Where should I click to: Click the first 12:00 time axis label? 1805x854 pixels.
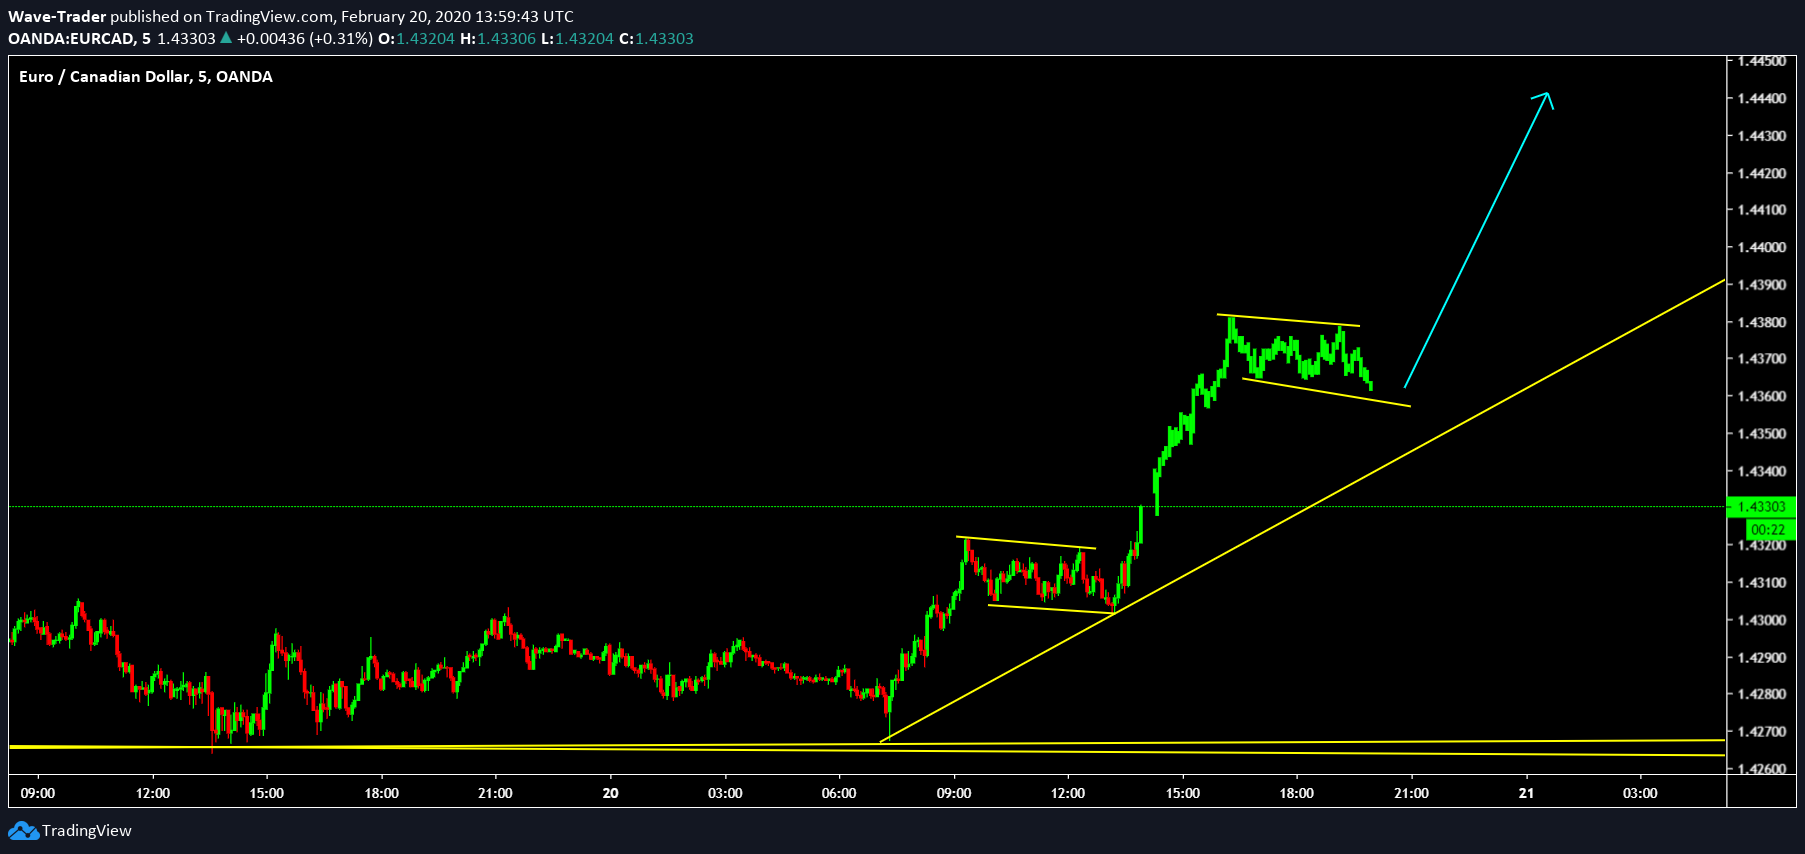point(153,793)
